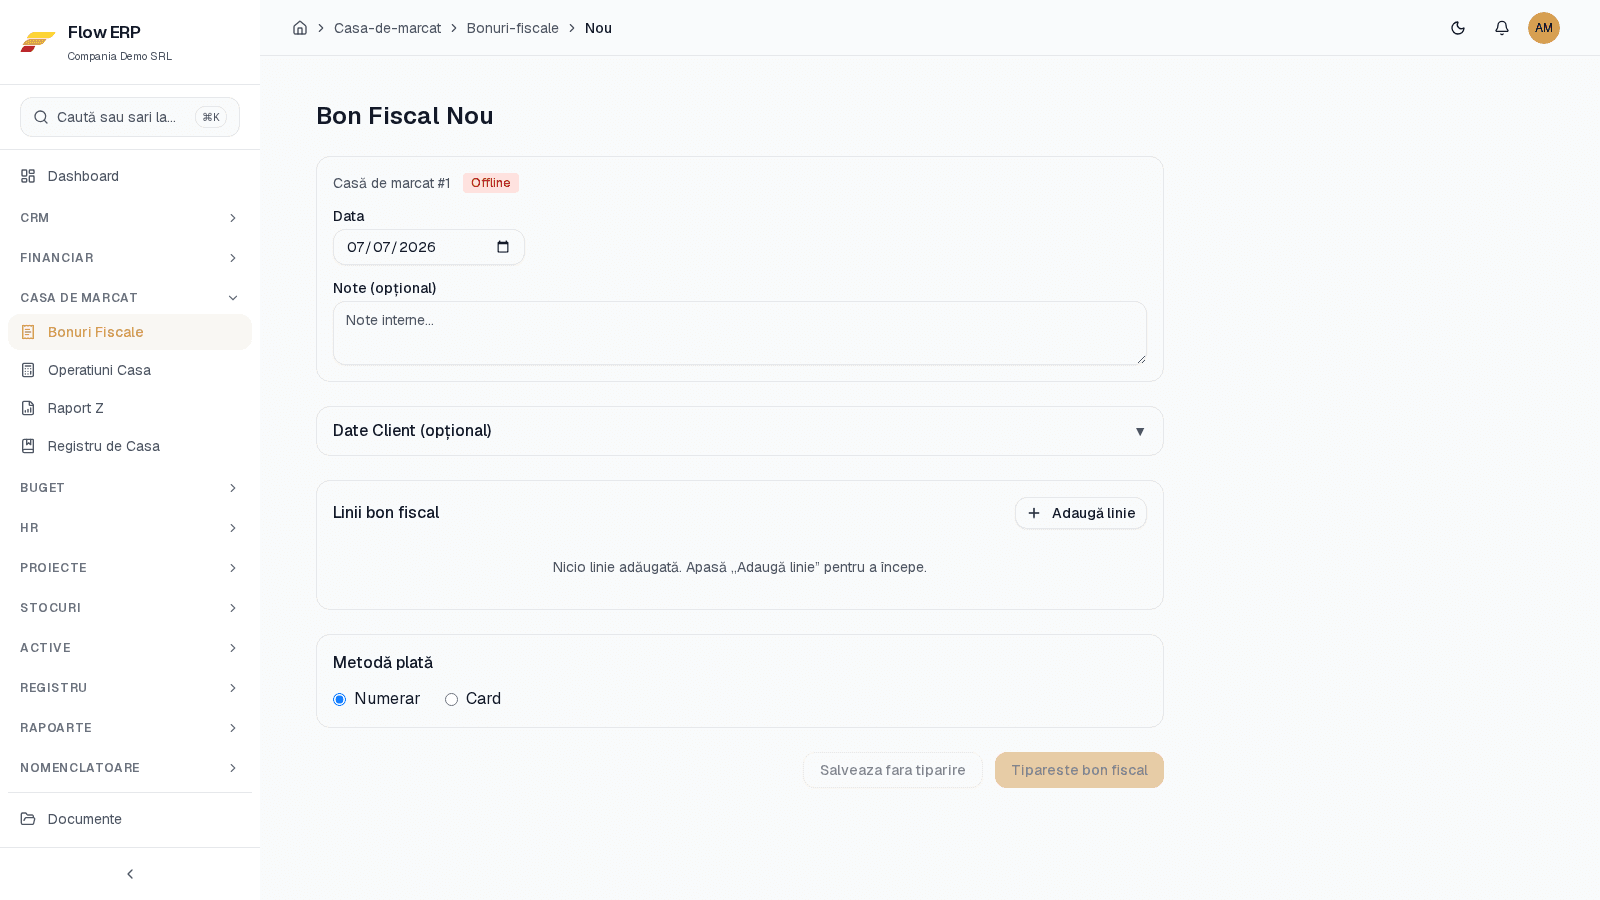Select the Card payment radio
Image resolution: width=1600 pixels, height=900 pixels.
point(452,699)
